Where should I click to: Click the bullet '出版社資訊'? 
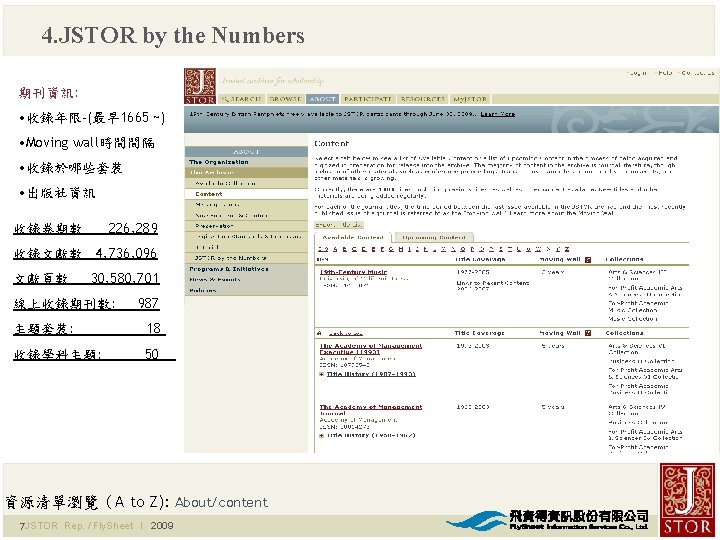tap(57, 193)
